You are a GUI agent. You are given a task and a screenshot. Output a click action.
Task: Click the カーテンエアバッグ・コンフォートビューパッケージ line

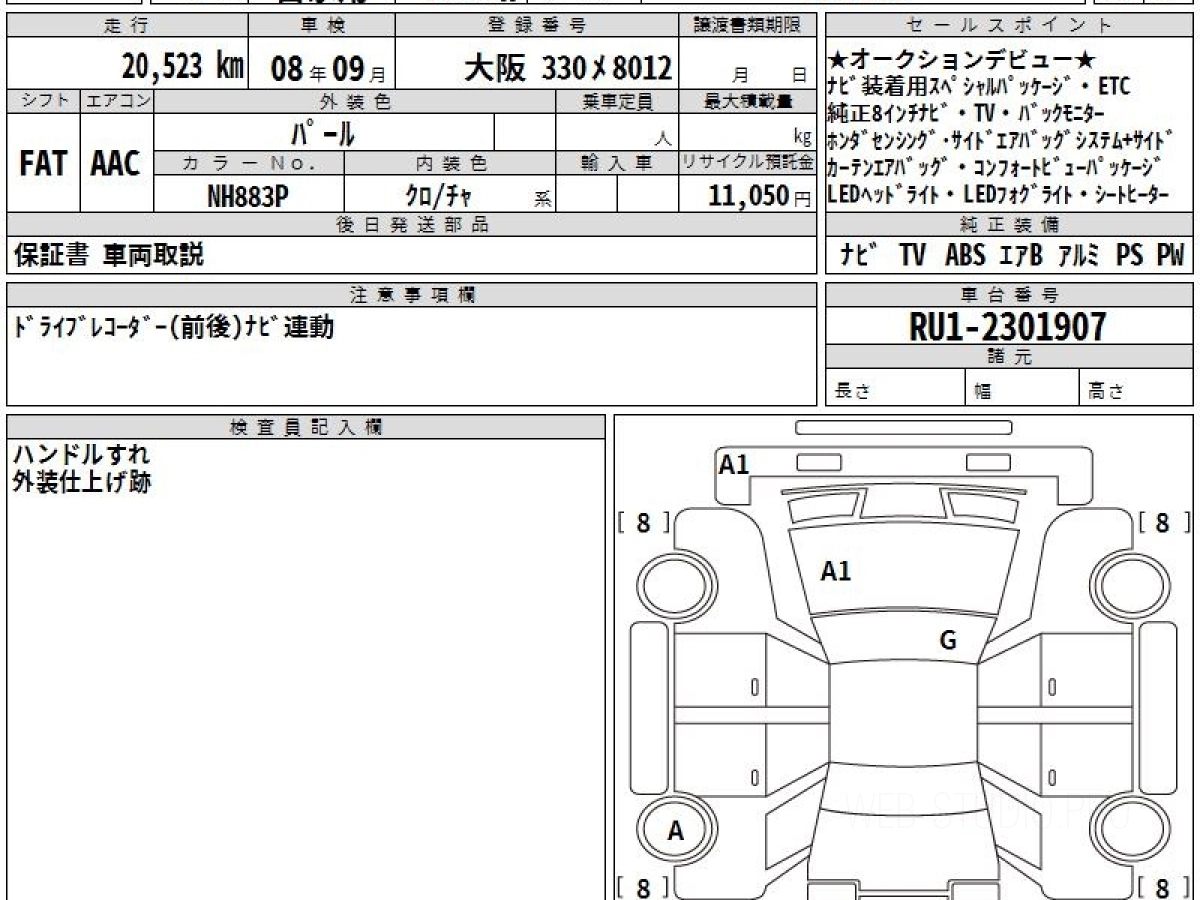pyautogui.click(x=995, y=167)
